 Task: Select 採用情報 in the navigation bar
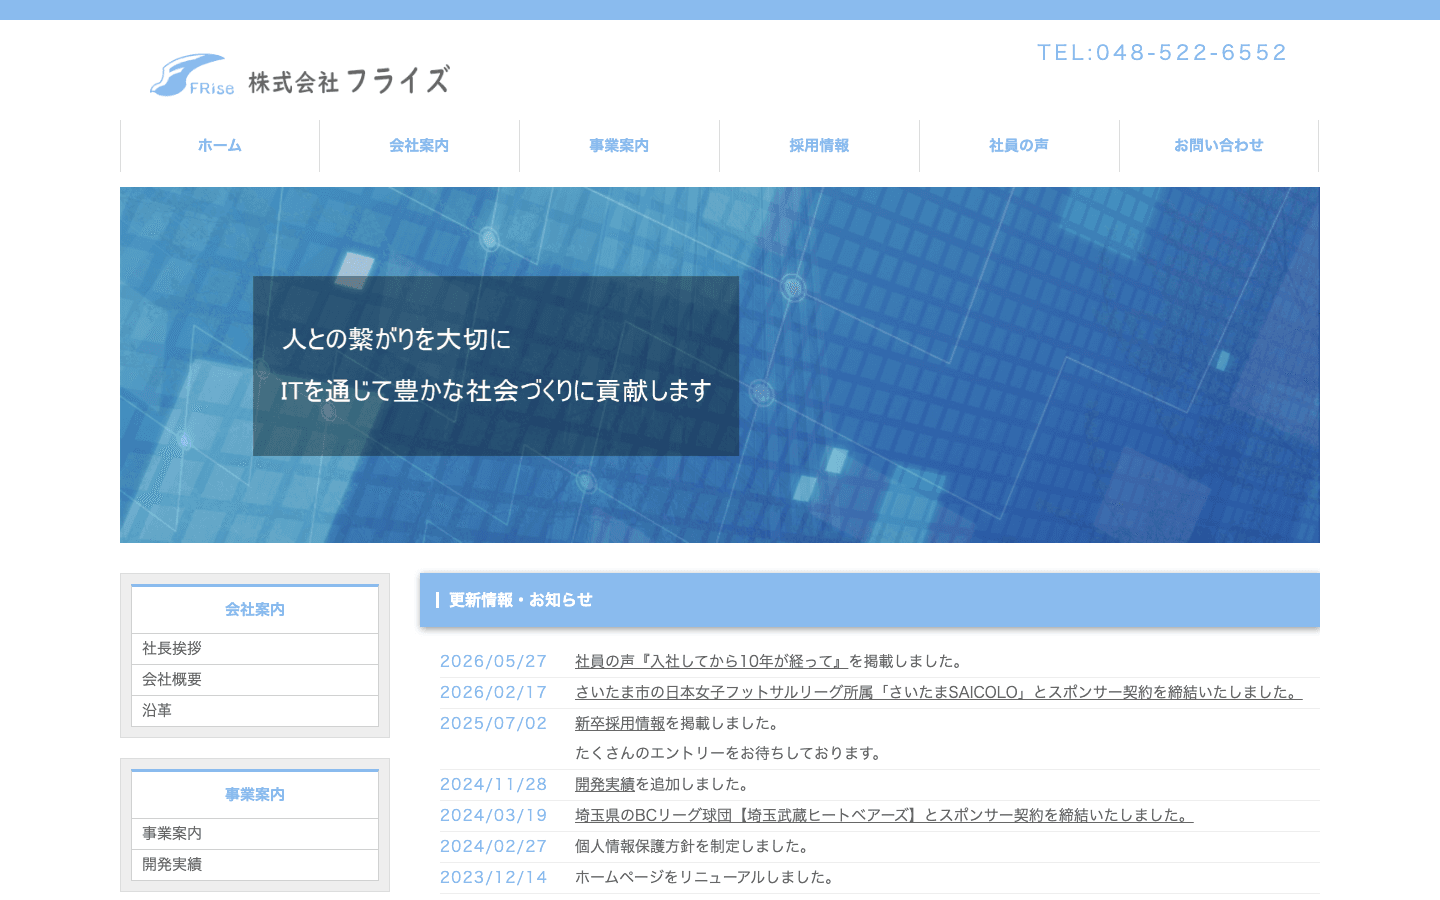pos(819,146)
